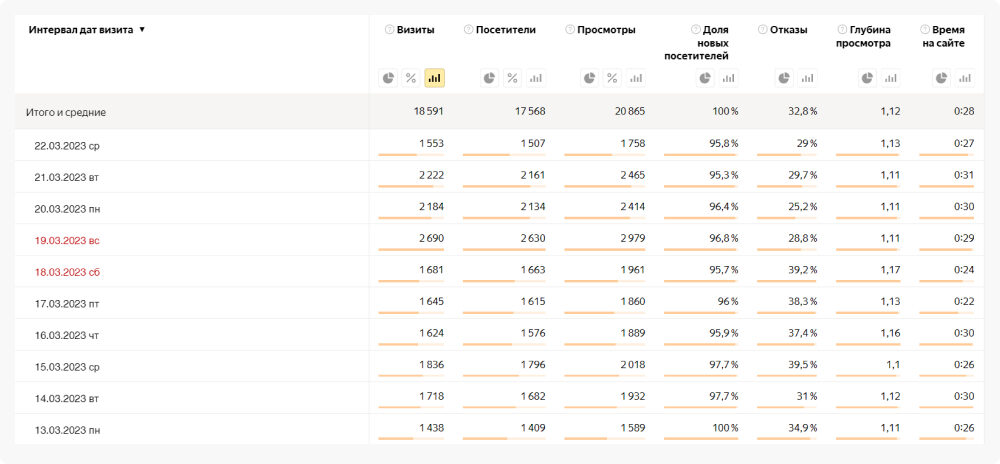1000x464 pixels.
Task: Toggle bar chart view for Визиты
Action: [x=435, y=78]
